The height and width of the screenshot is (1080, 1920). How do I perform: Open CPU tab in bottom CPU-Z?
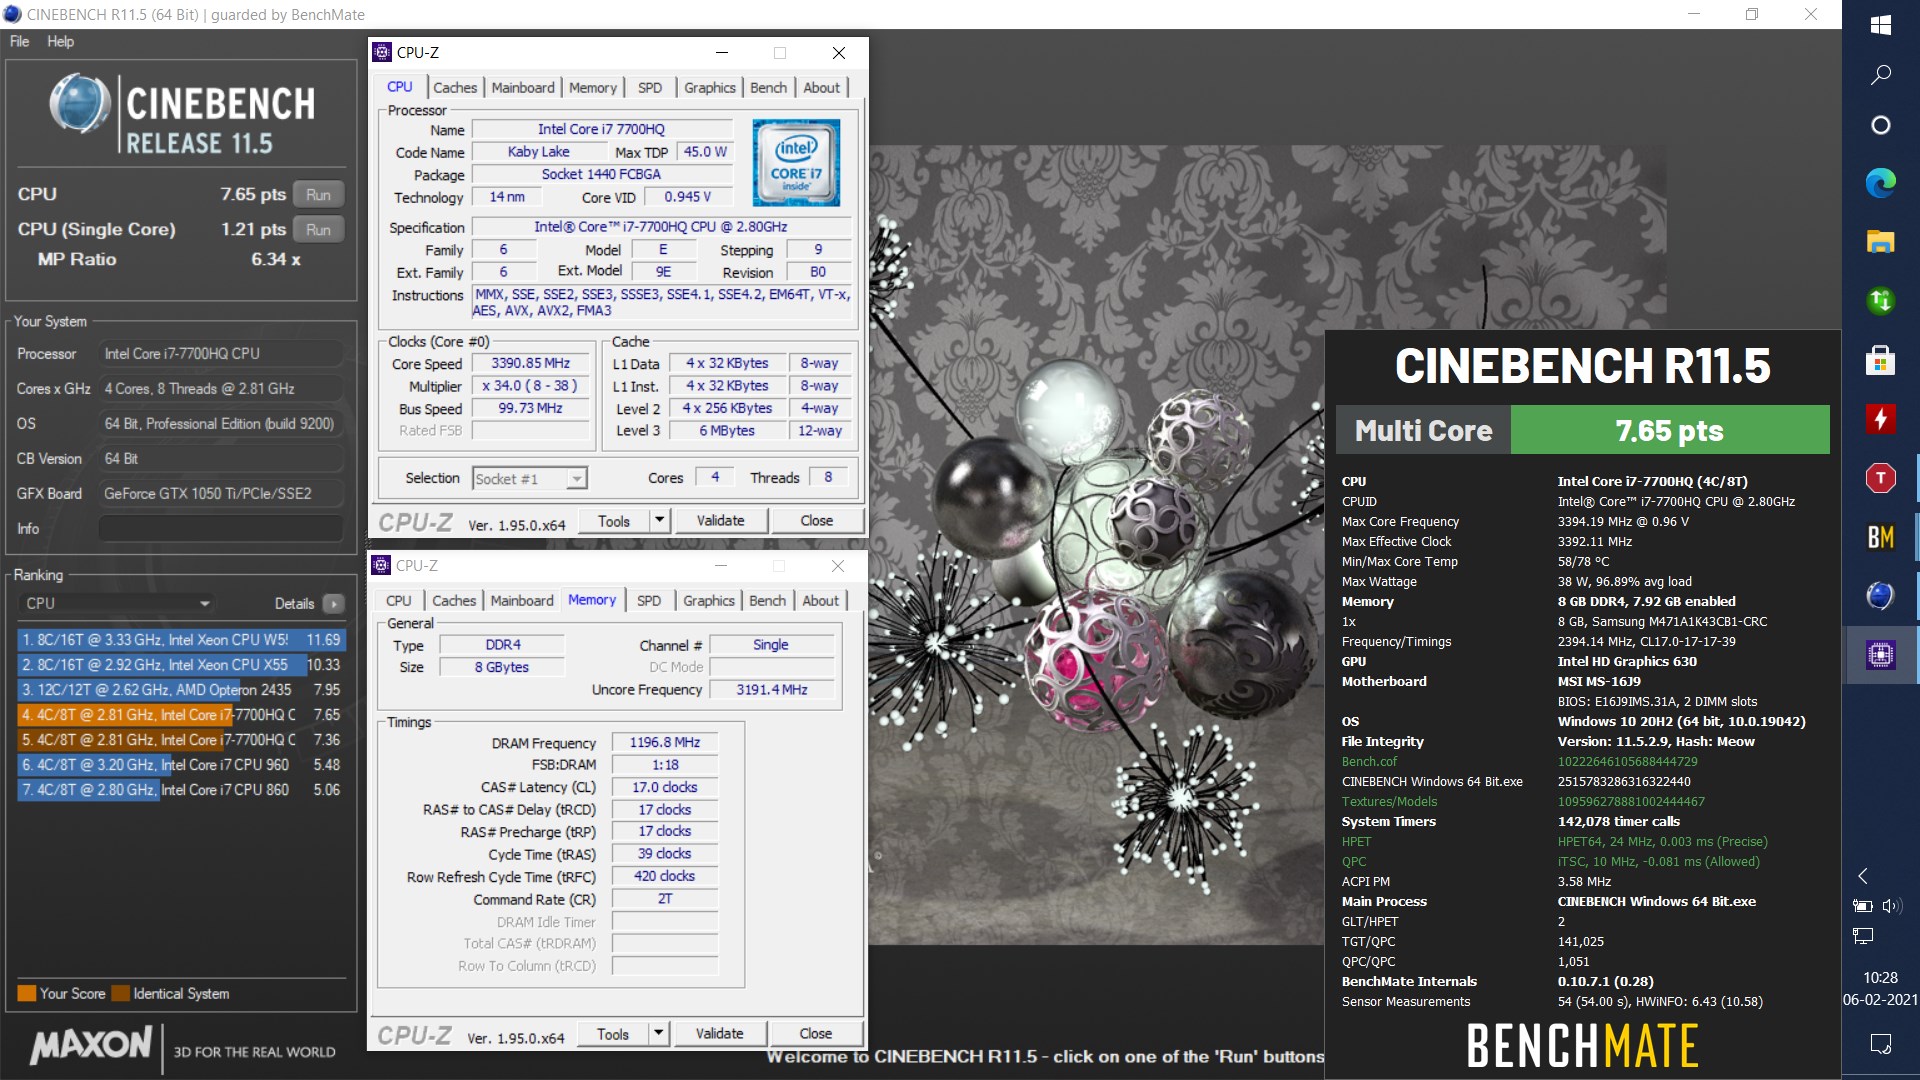pos(398,600)
